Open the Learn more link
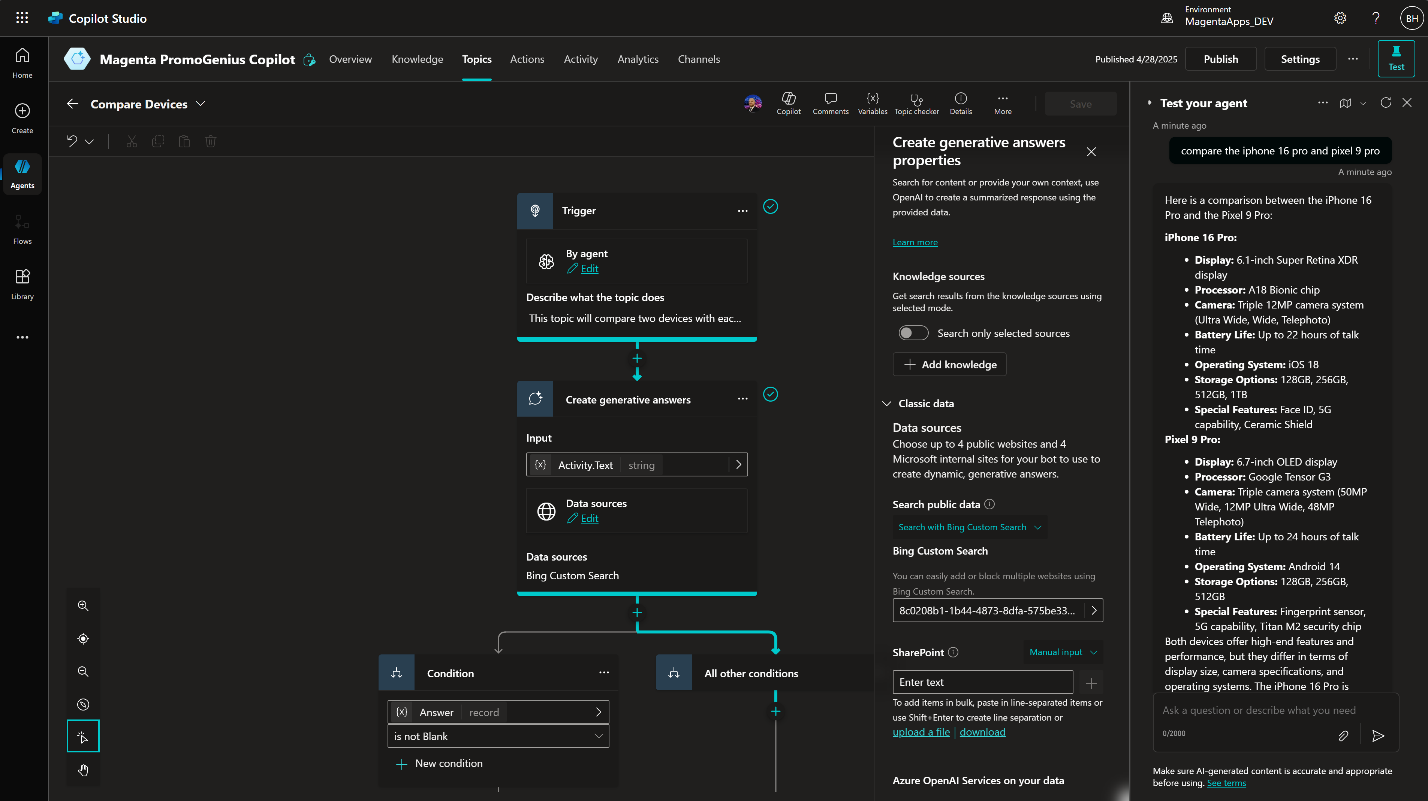The height and width of the screenshot is (801, 1428). click(915, 242)
